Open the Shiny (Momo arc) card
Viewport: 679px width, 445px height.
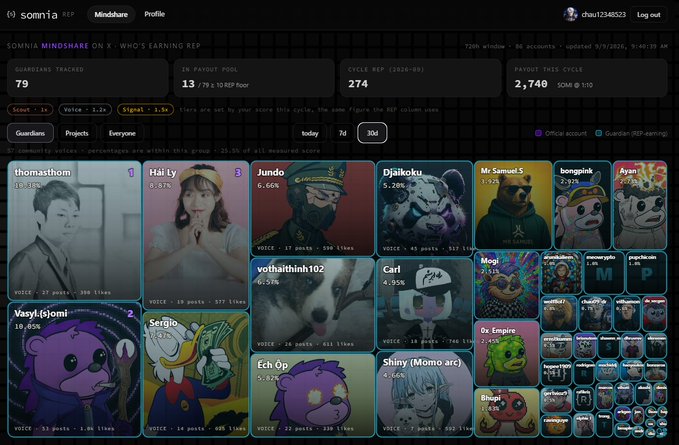424,394
